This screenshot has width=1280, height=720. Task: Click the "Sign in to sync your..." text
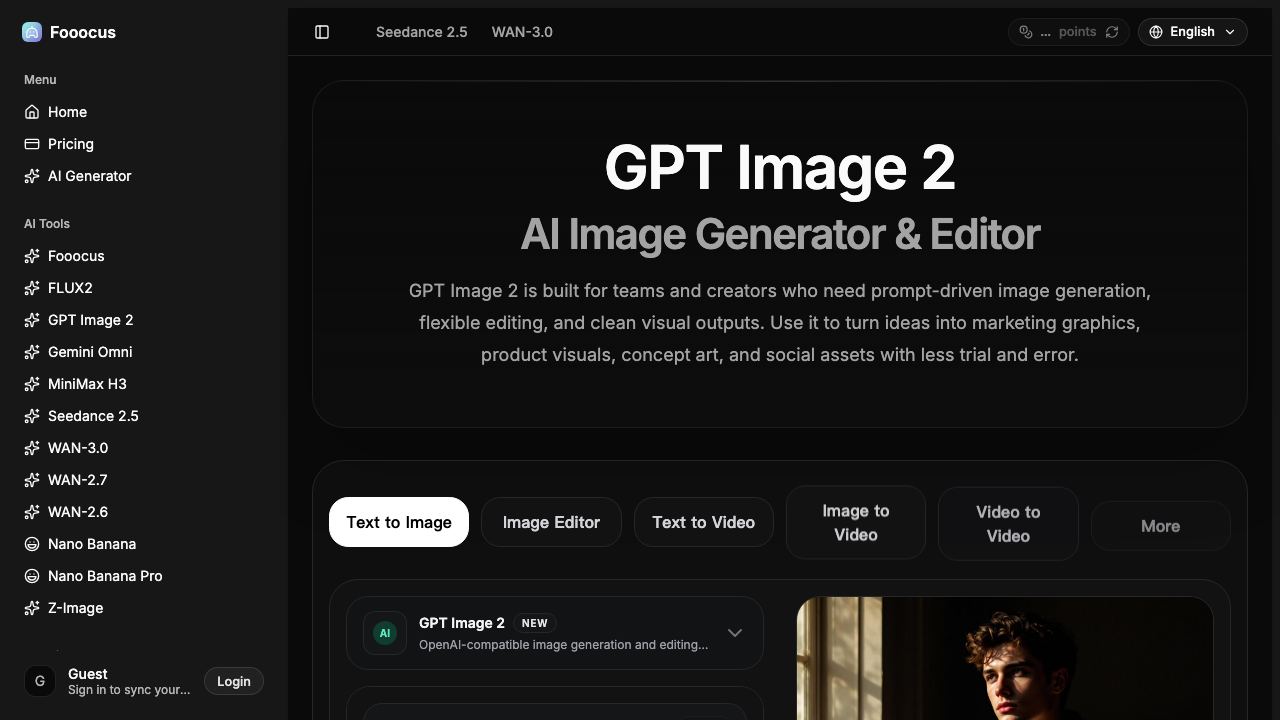click(129, 690)
